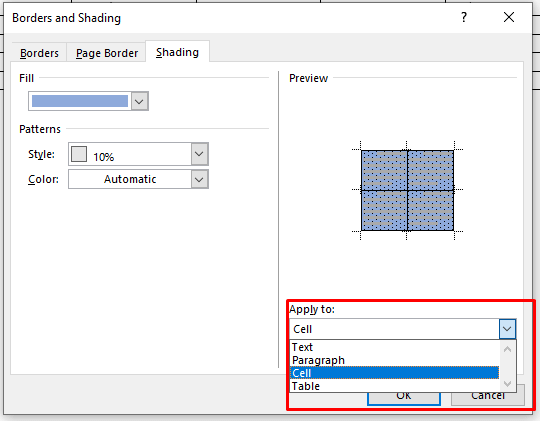Click the list scroll down arrow
The width and height of the screenshot is (540, 421).
[x=507, y=383]
